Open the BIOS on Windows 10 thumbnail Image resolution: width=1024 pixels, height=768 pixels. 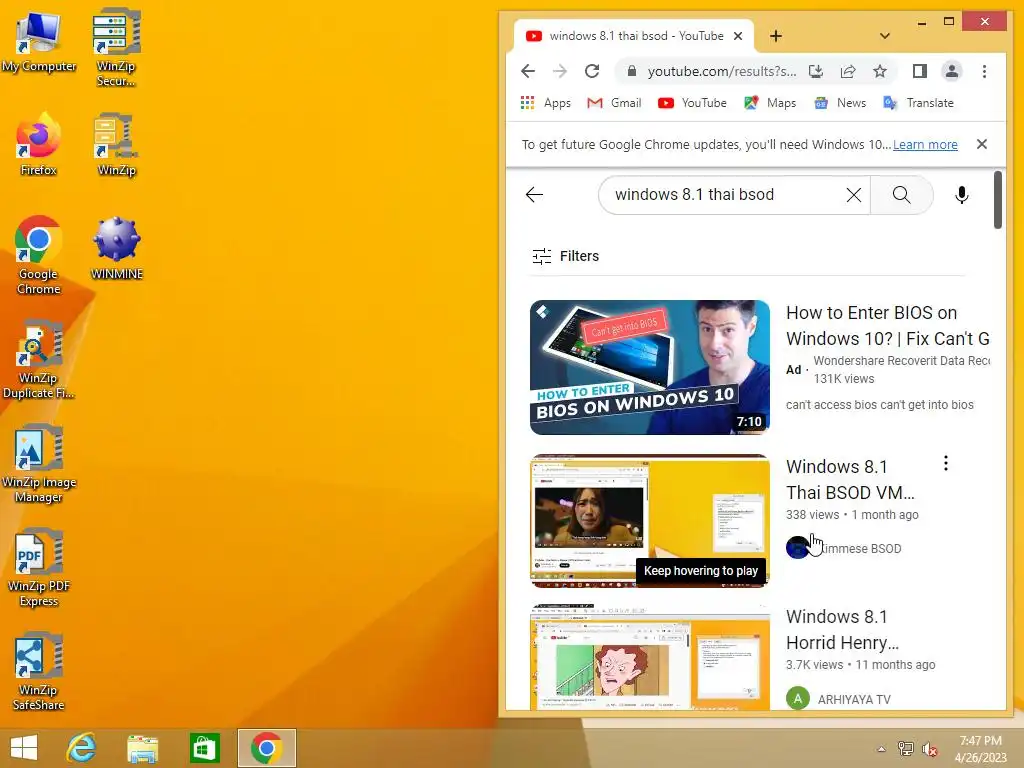click(650, 367)
